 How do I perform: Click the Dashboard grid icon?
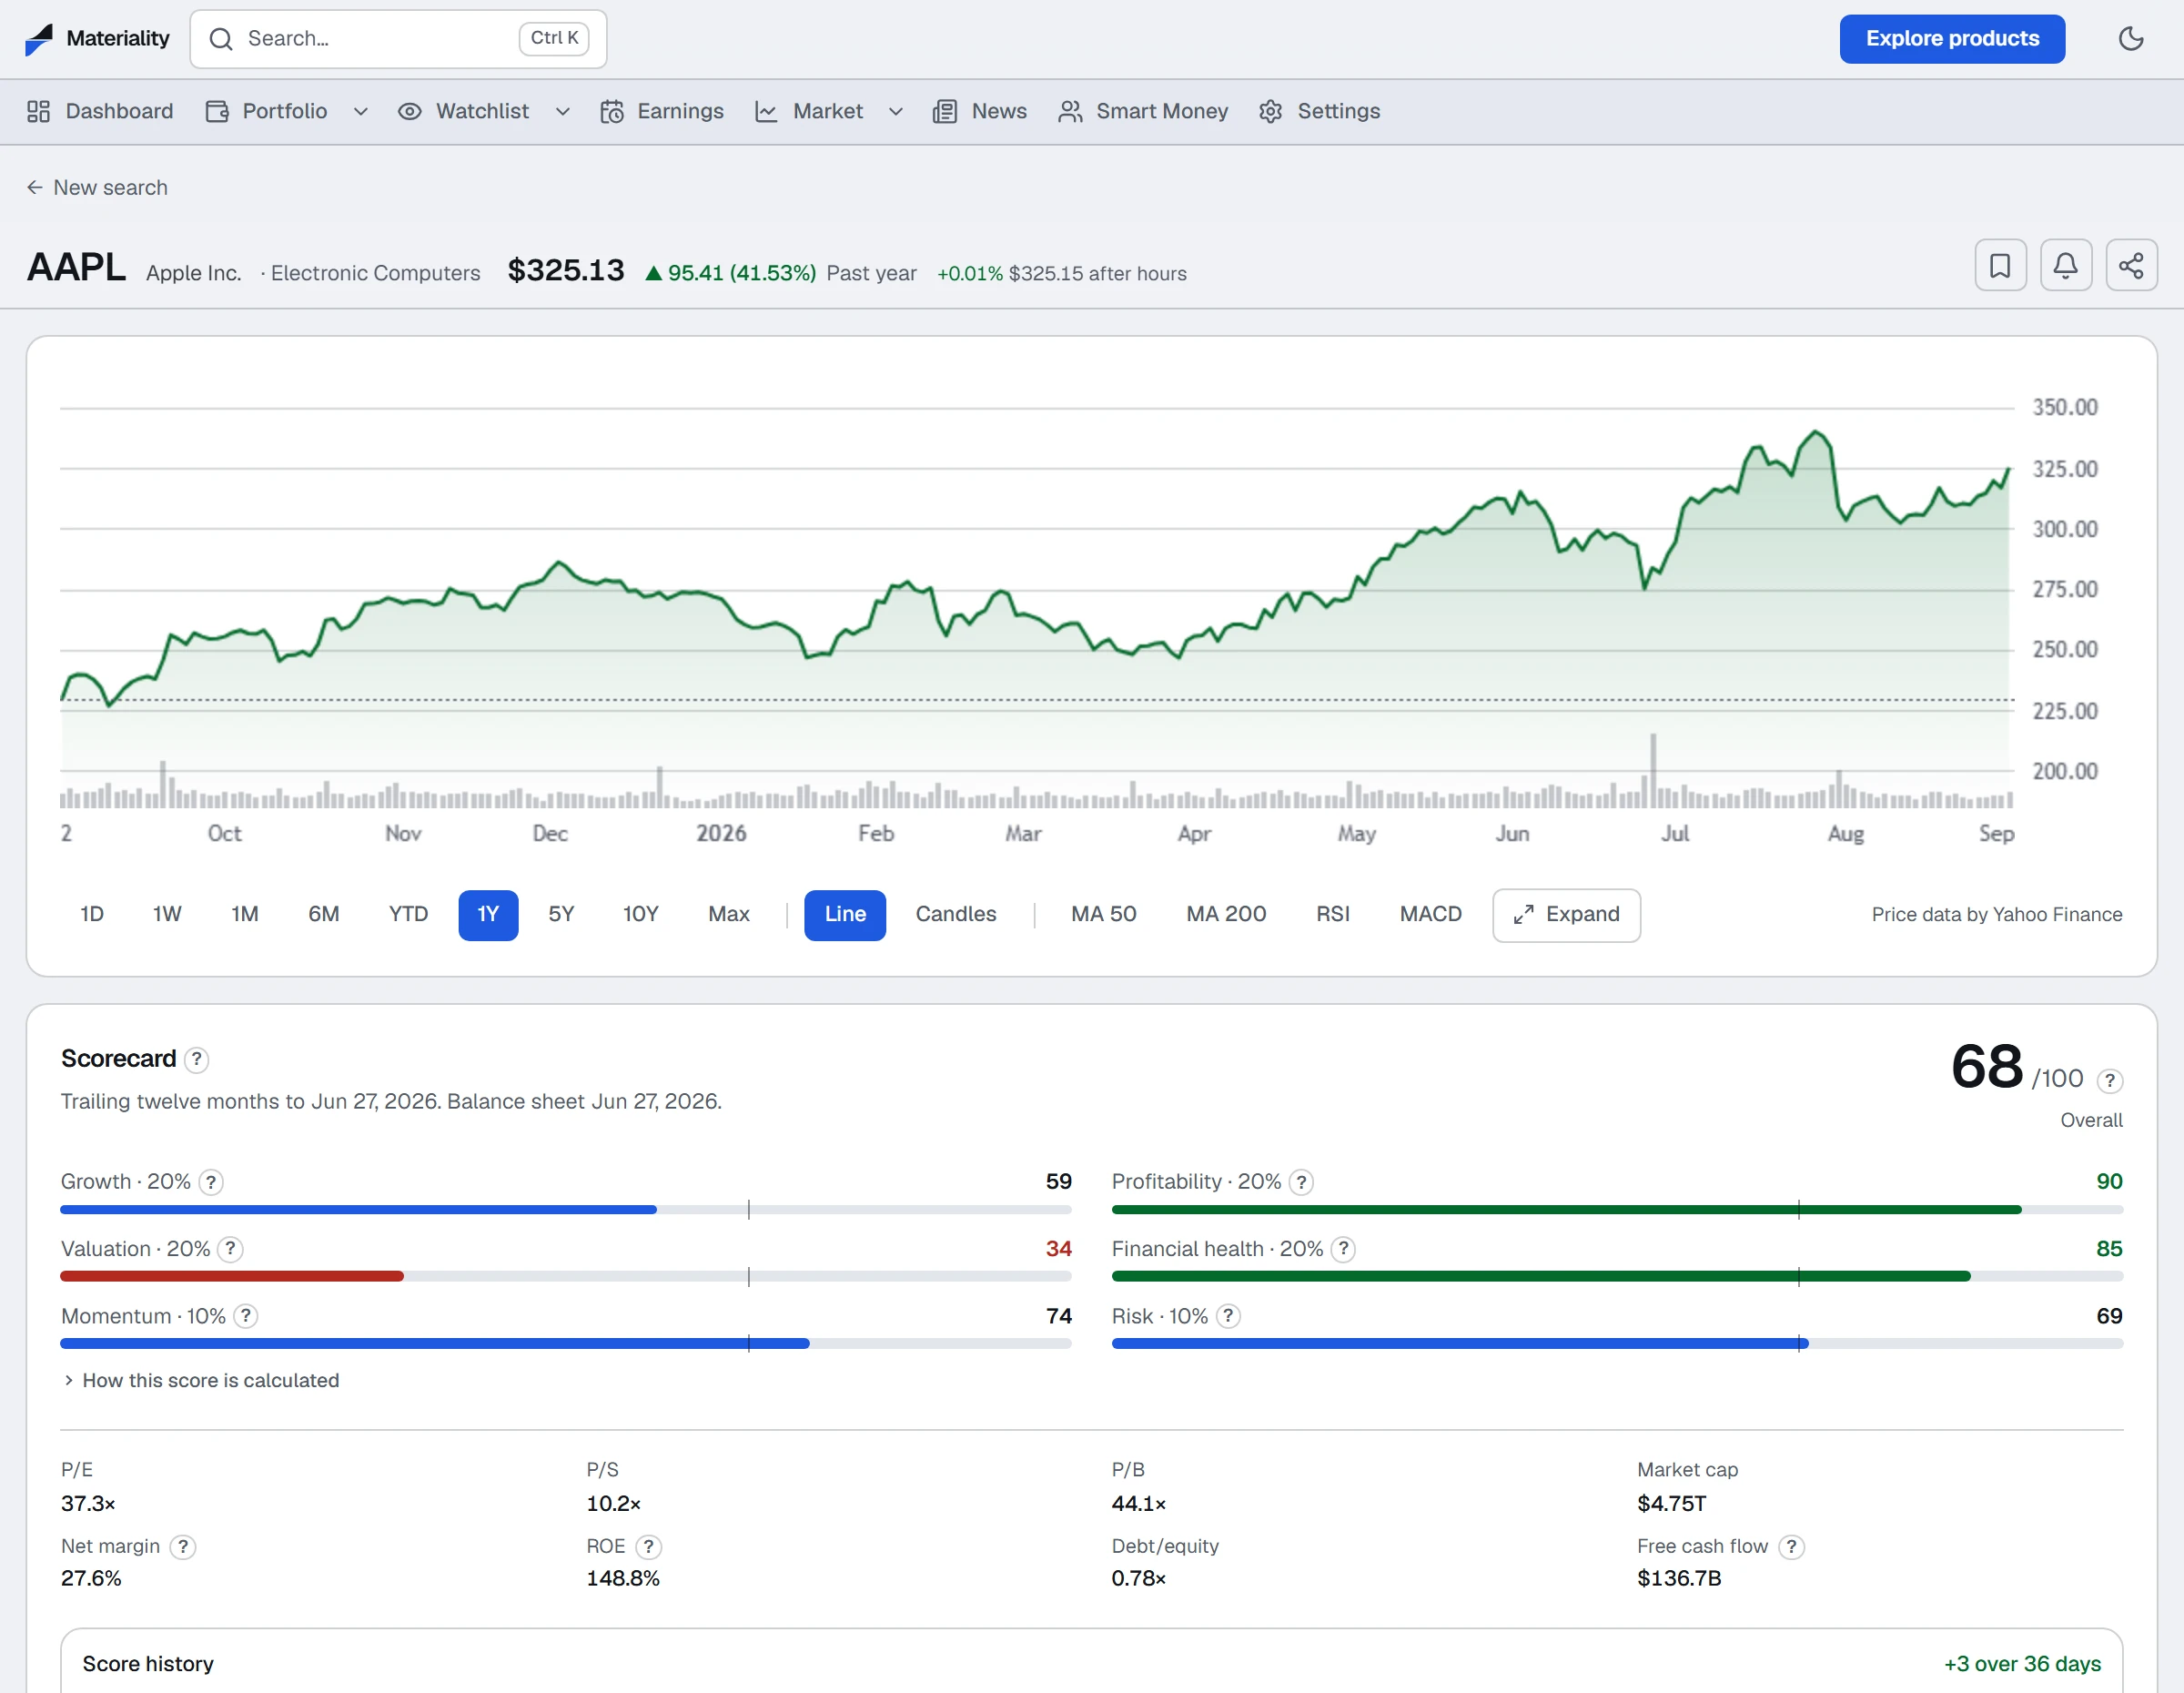coord(39,111)
